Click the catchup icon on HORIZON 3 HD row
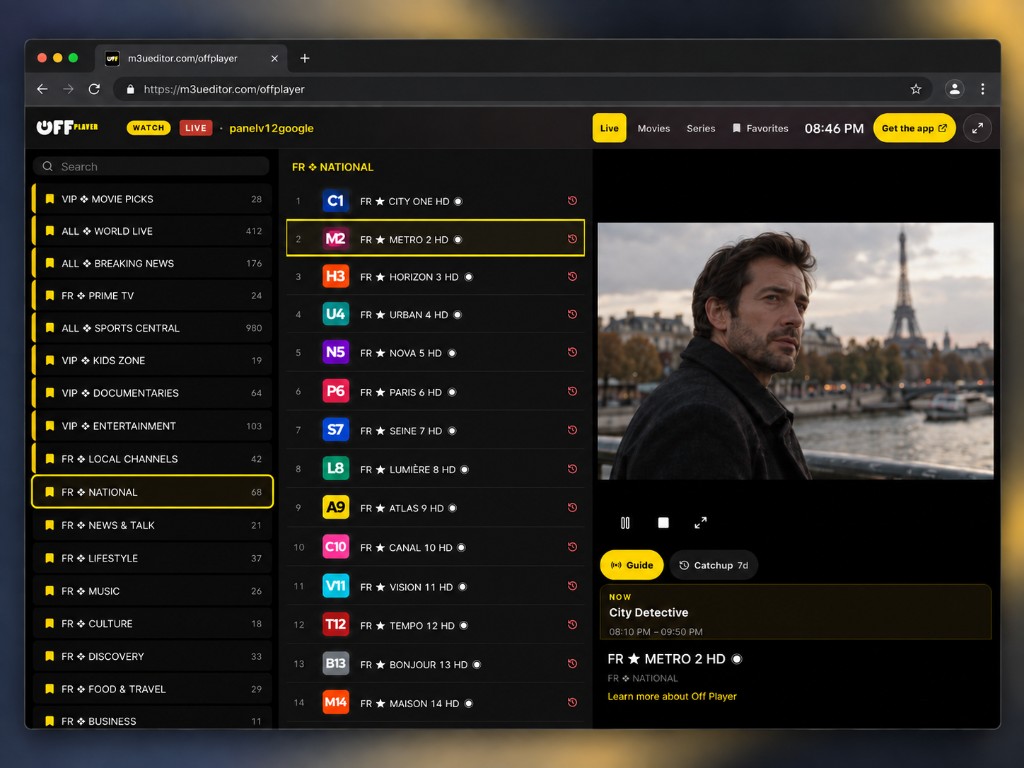The image size is (1024, 768). 572,276
